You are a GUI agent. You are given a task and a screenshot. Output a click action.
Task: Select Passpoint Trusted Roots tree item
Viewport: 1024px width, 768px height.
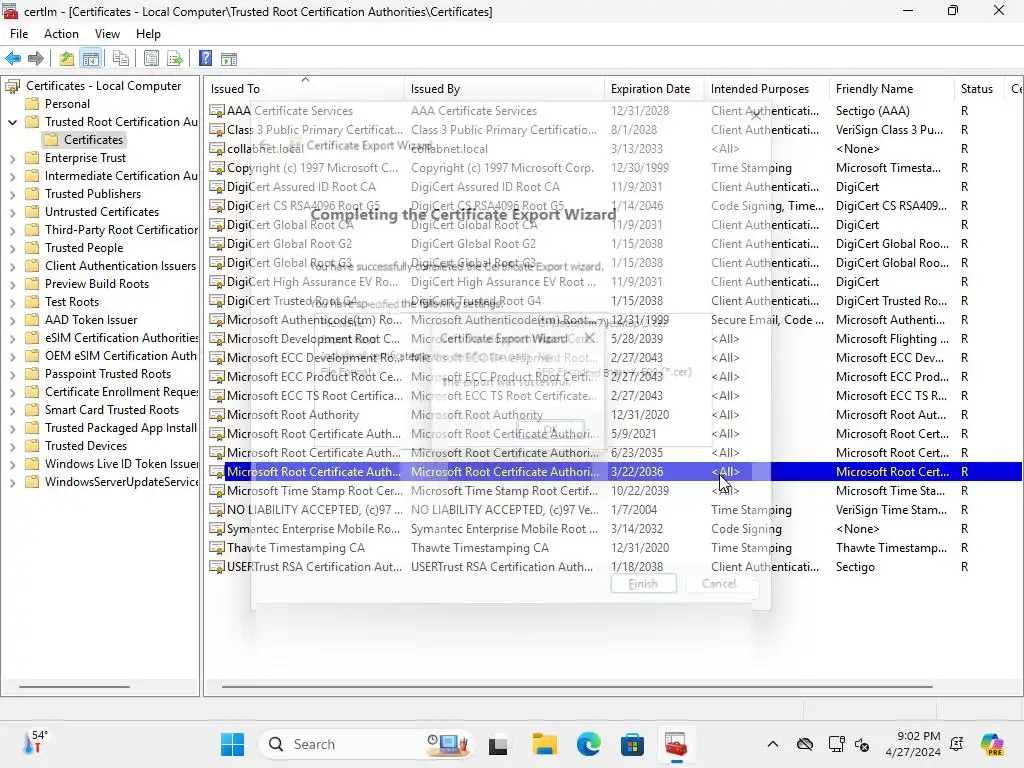(x=108, y=374)
